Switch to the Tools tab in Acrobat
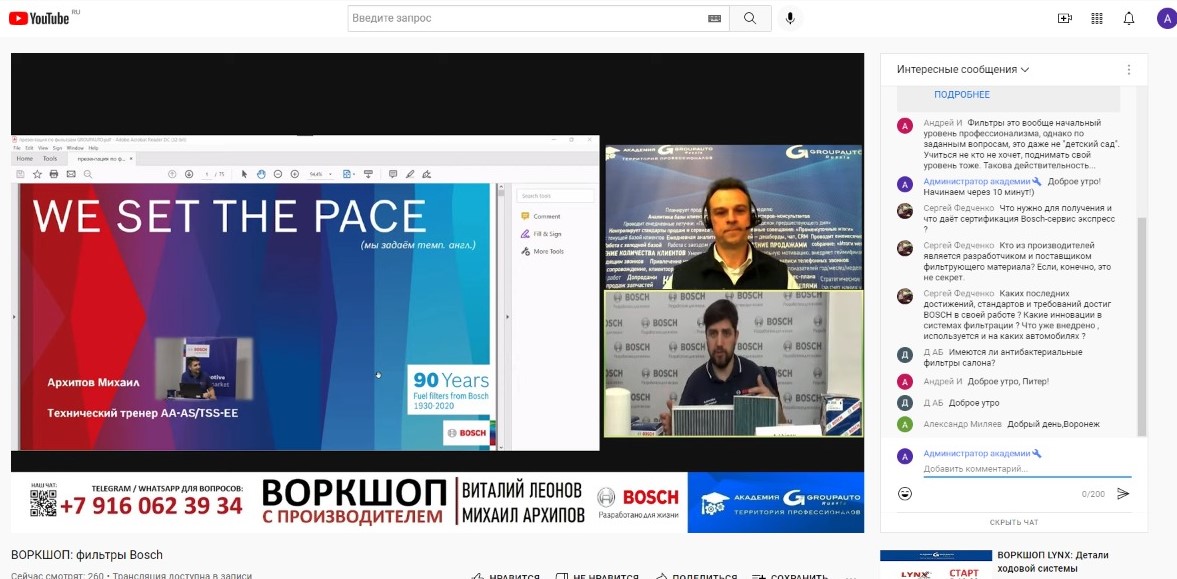Image resolution: width=1177 pixels, height=579 pixels. pos(50,158)
